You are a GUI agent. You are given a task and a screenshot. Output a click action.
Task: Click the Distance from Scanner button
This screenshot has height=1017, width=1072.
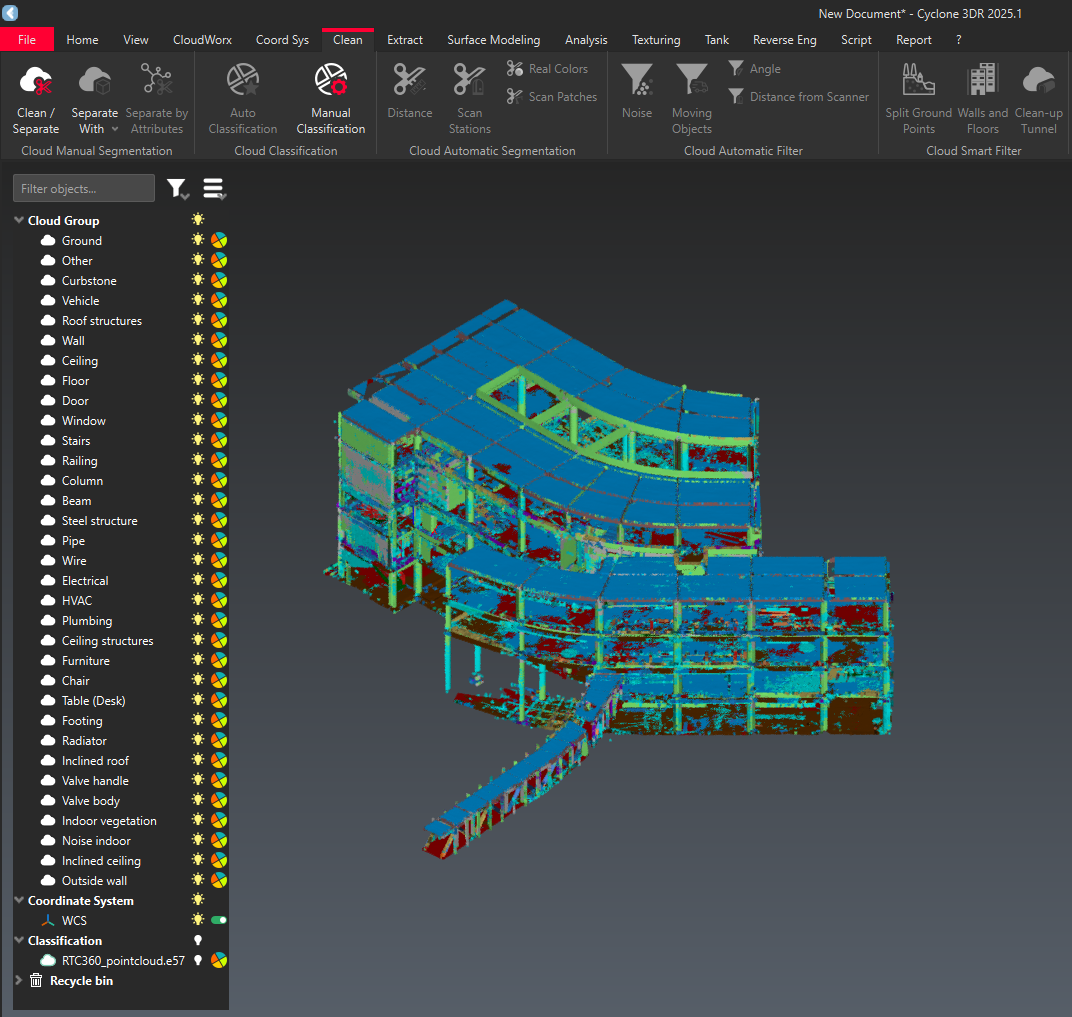798,97
